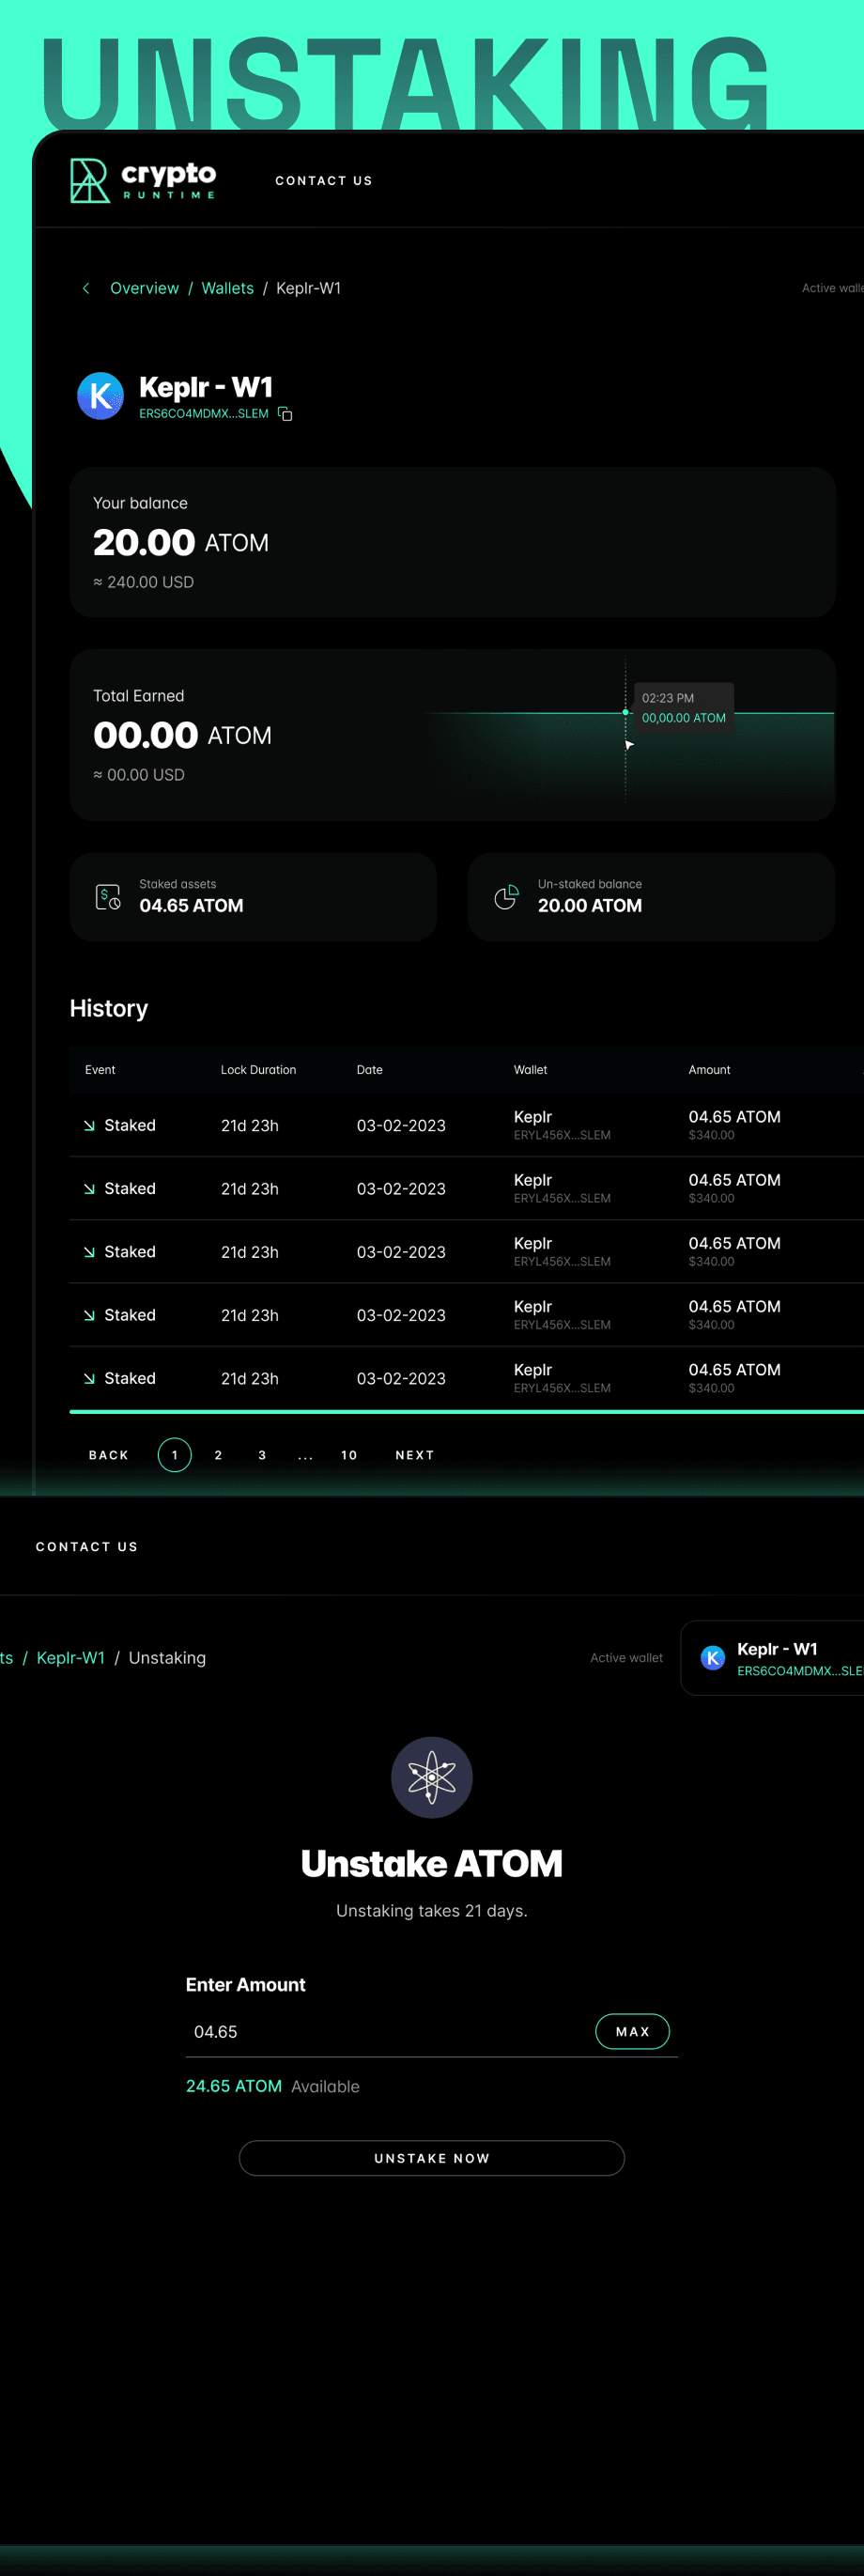
Task: Click 04.65 ATOM amount in fourth row
Action: point(735,1307)
